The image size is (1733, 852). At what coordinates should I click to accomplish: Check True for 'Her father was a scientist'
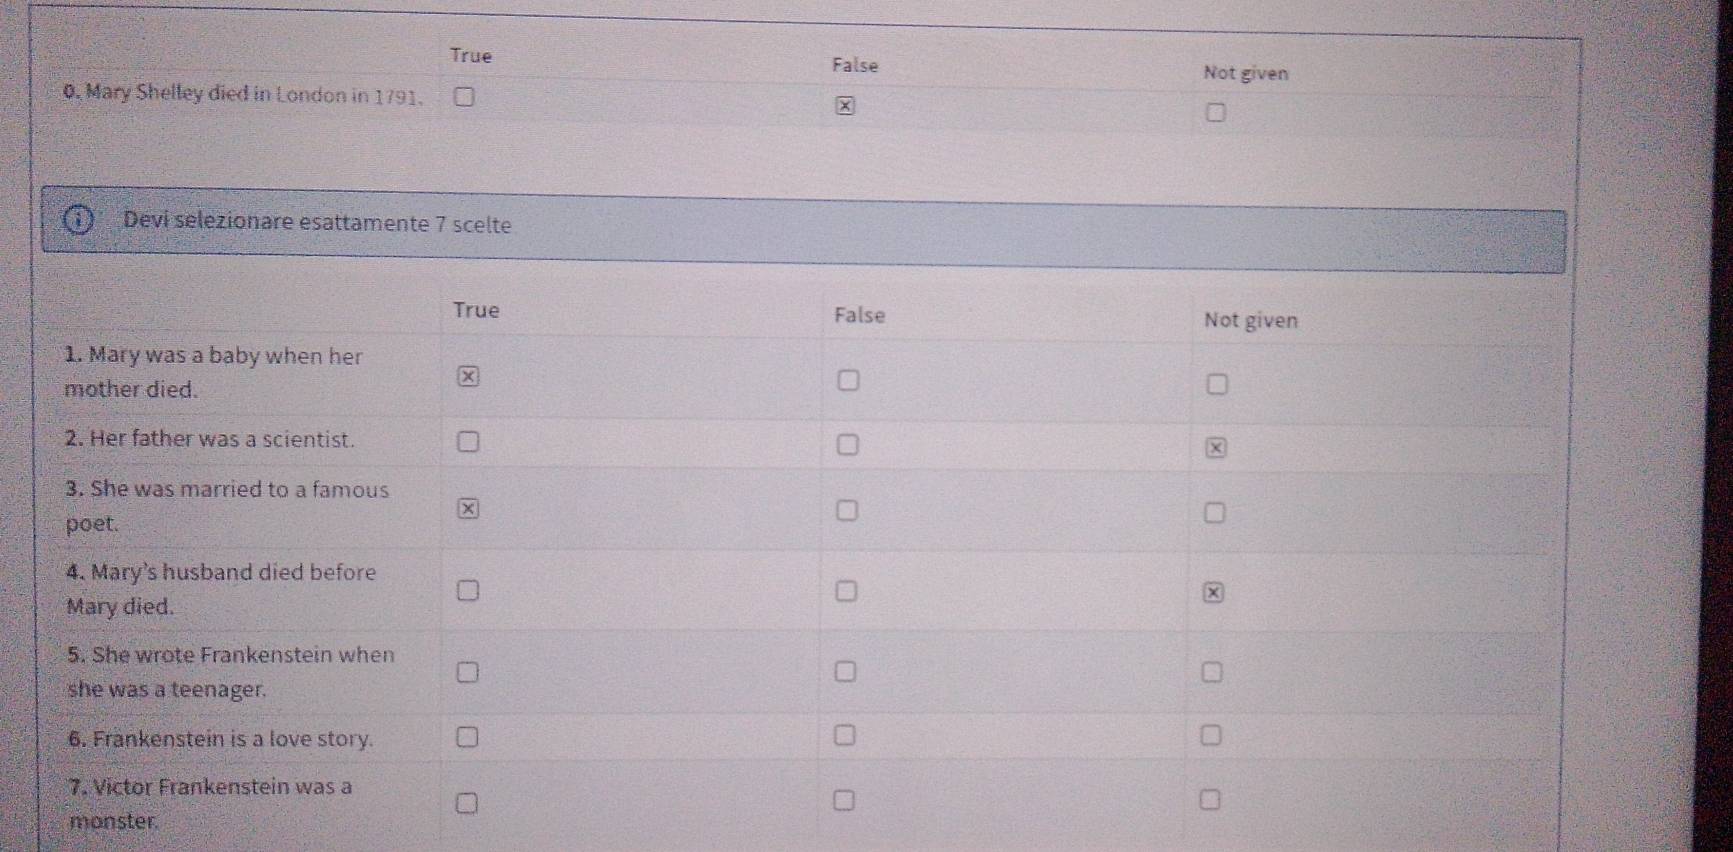coord(467,442)
